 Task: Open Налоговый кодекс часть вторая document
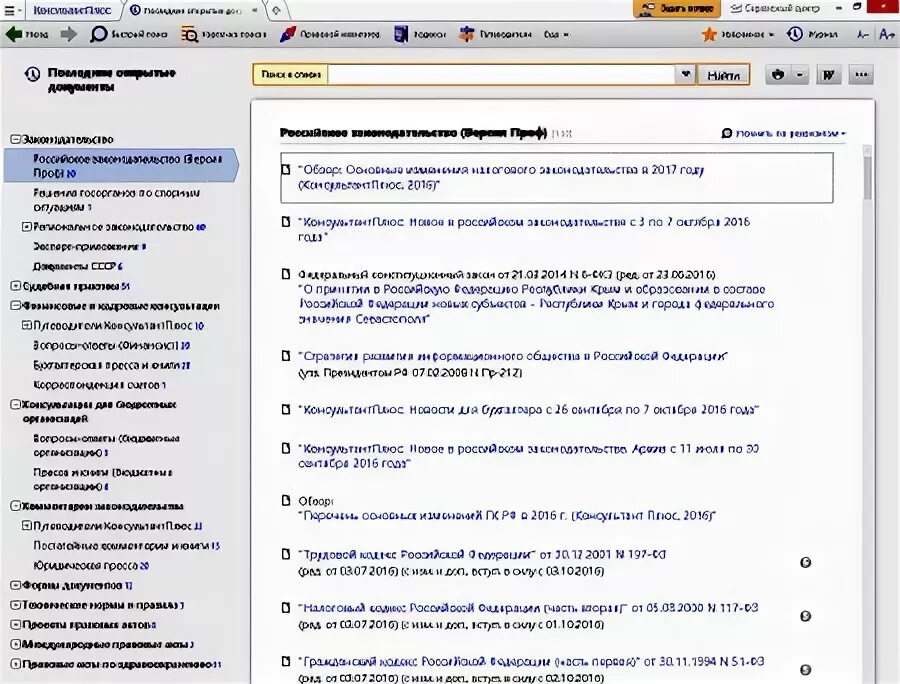click(528, 608)
